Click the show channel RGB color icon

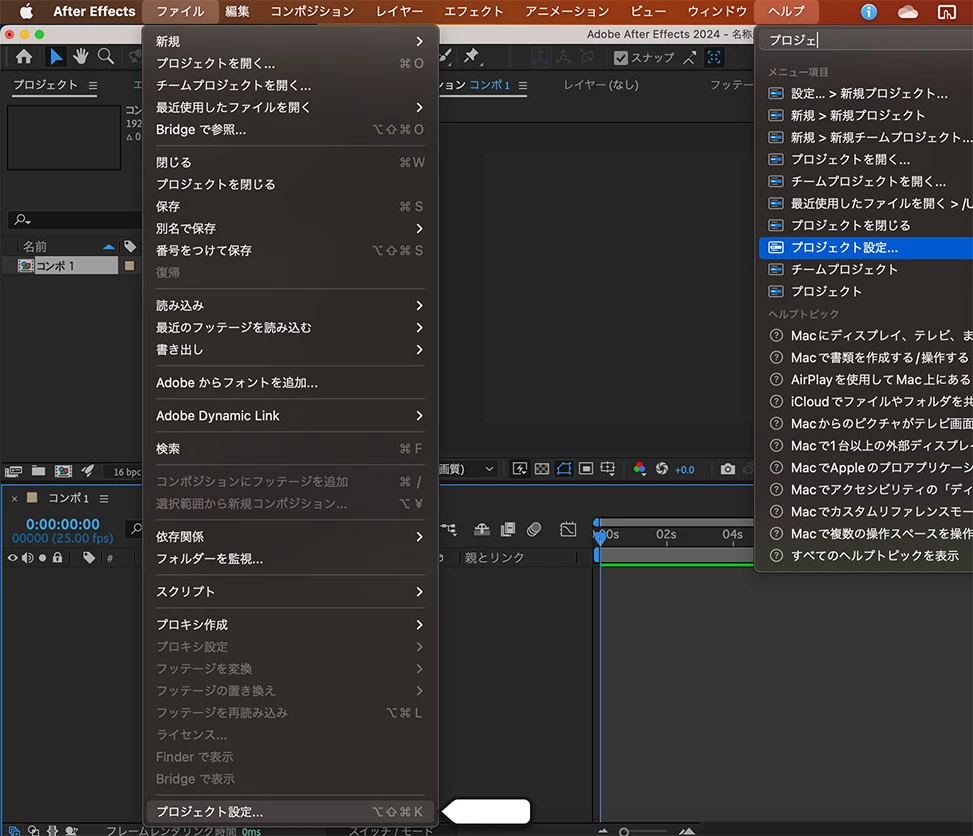pyautogui.click(x=639, y=469)
